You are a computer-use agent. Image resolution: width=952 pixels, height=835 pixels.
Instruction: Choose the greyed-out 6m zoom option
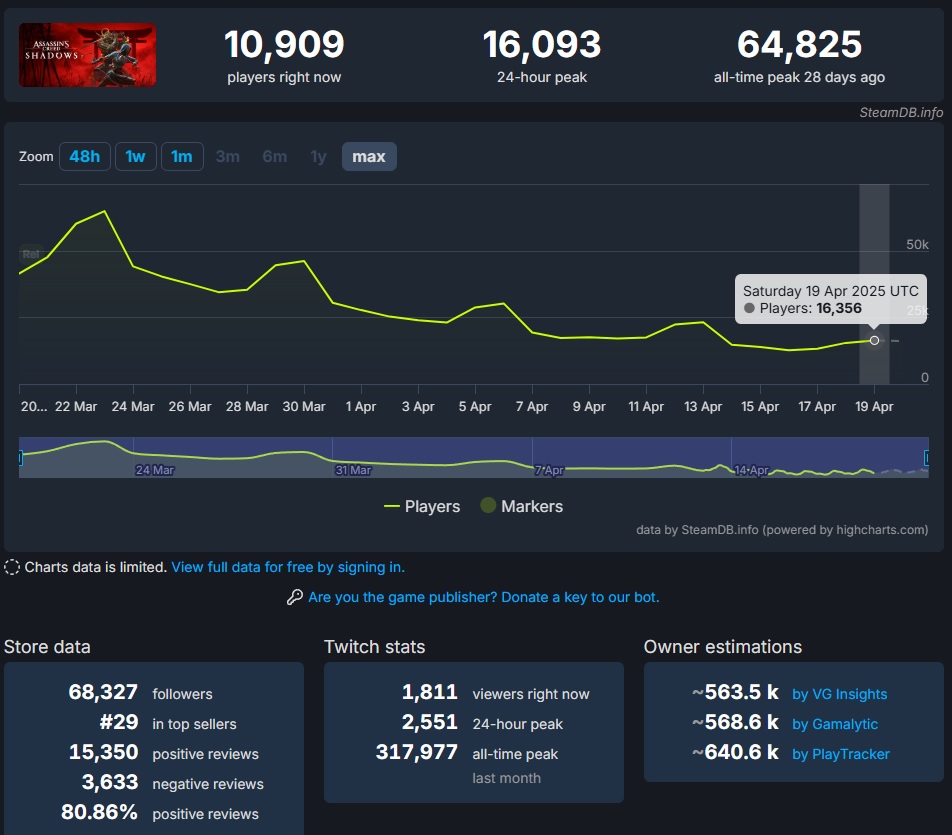[274, 157]
